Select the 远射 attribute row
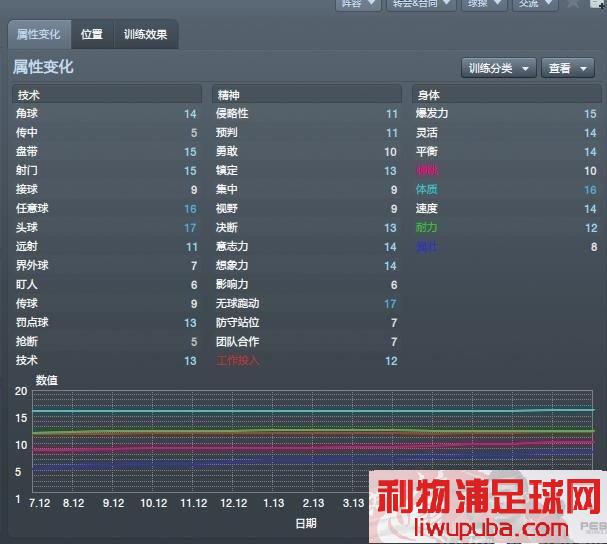The image size is (607, 544). (107, 246)
